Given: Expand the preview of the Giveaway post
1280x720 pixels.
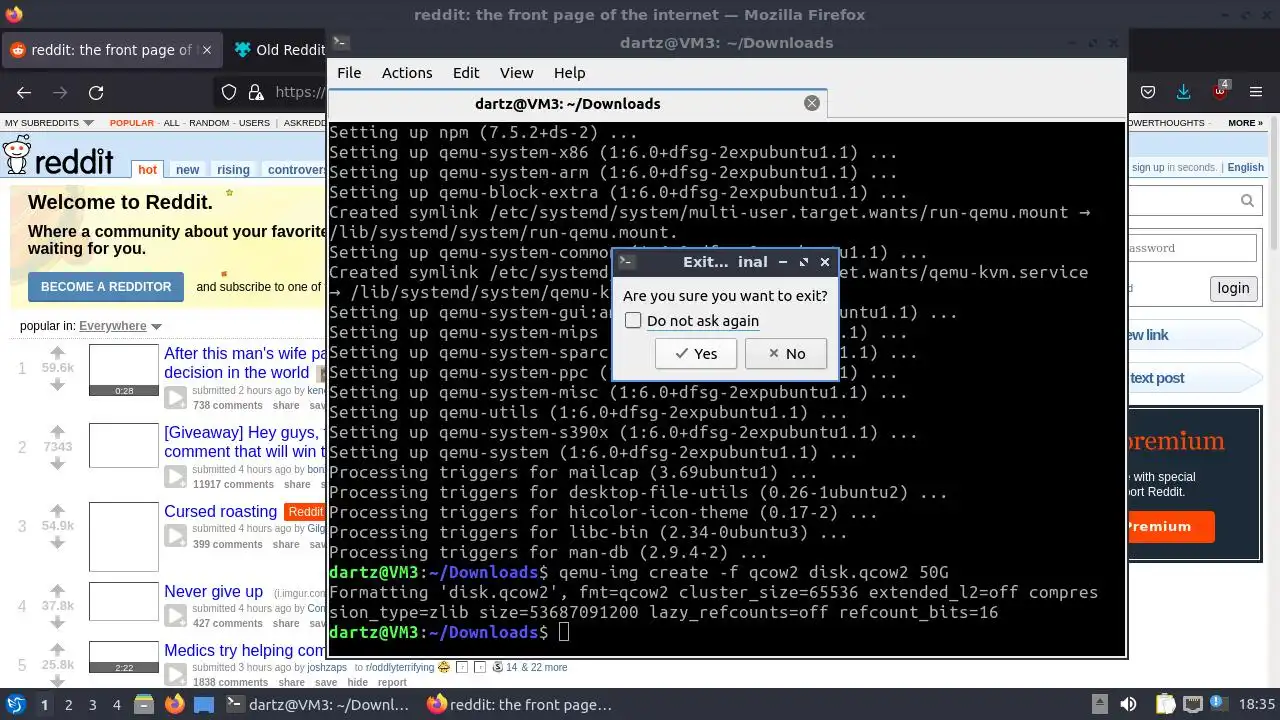Looking at the screenshot, I should 175,477.
